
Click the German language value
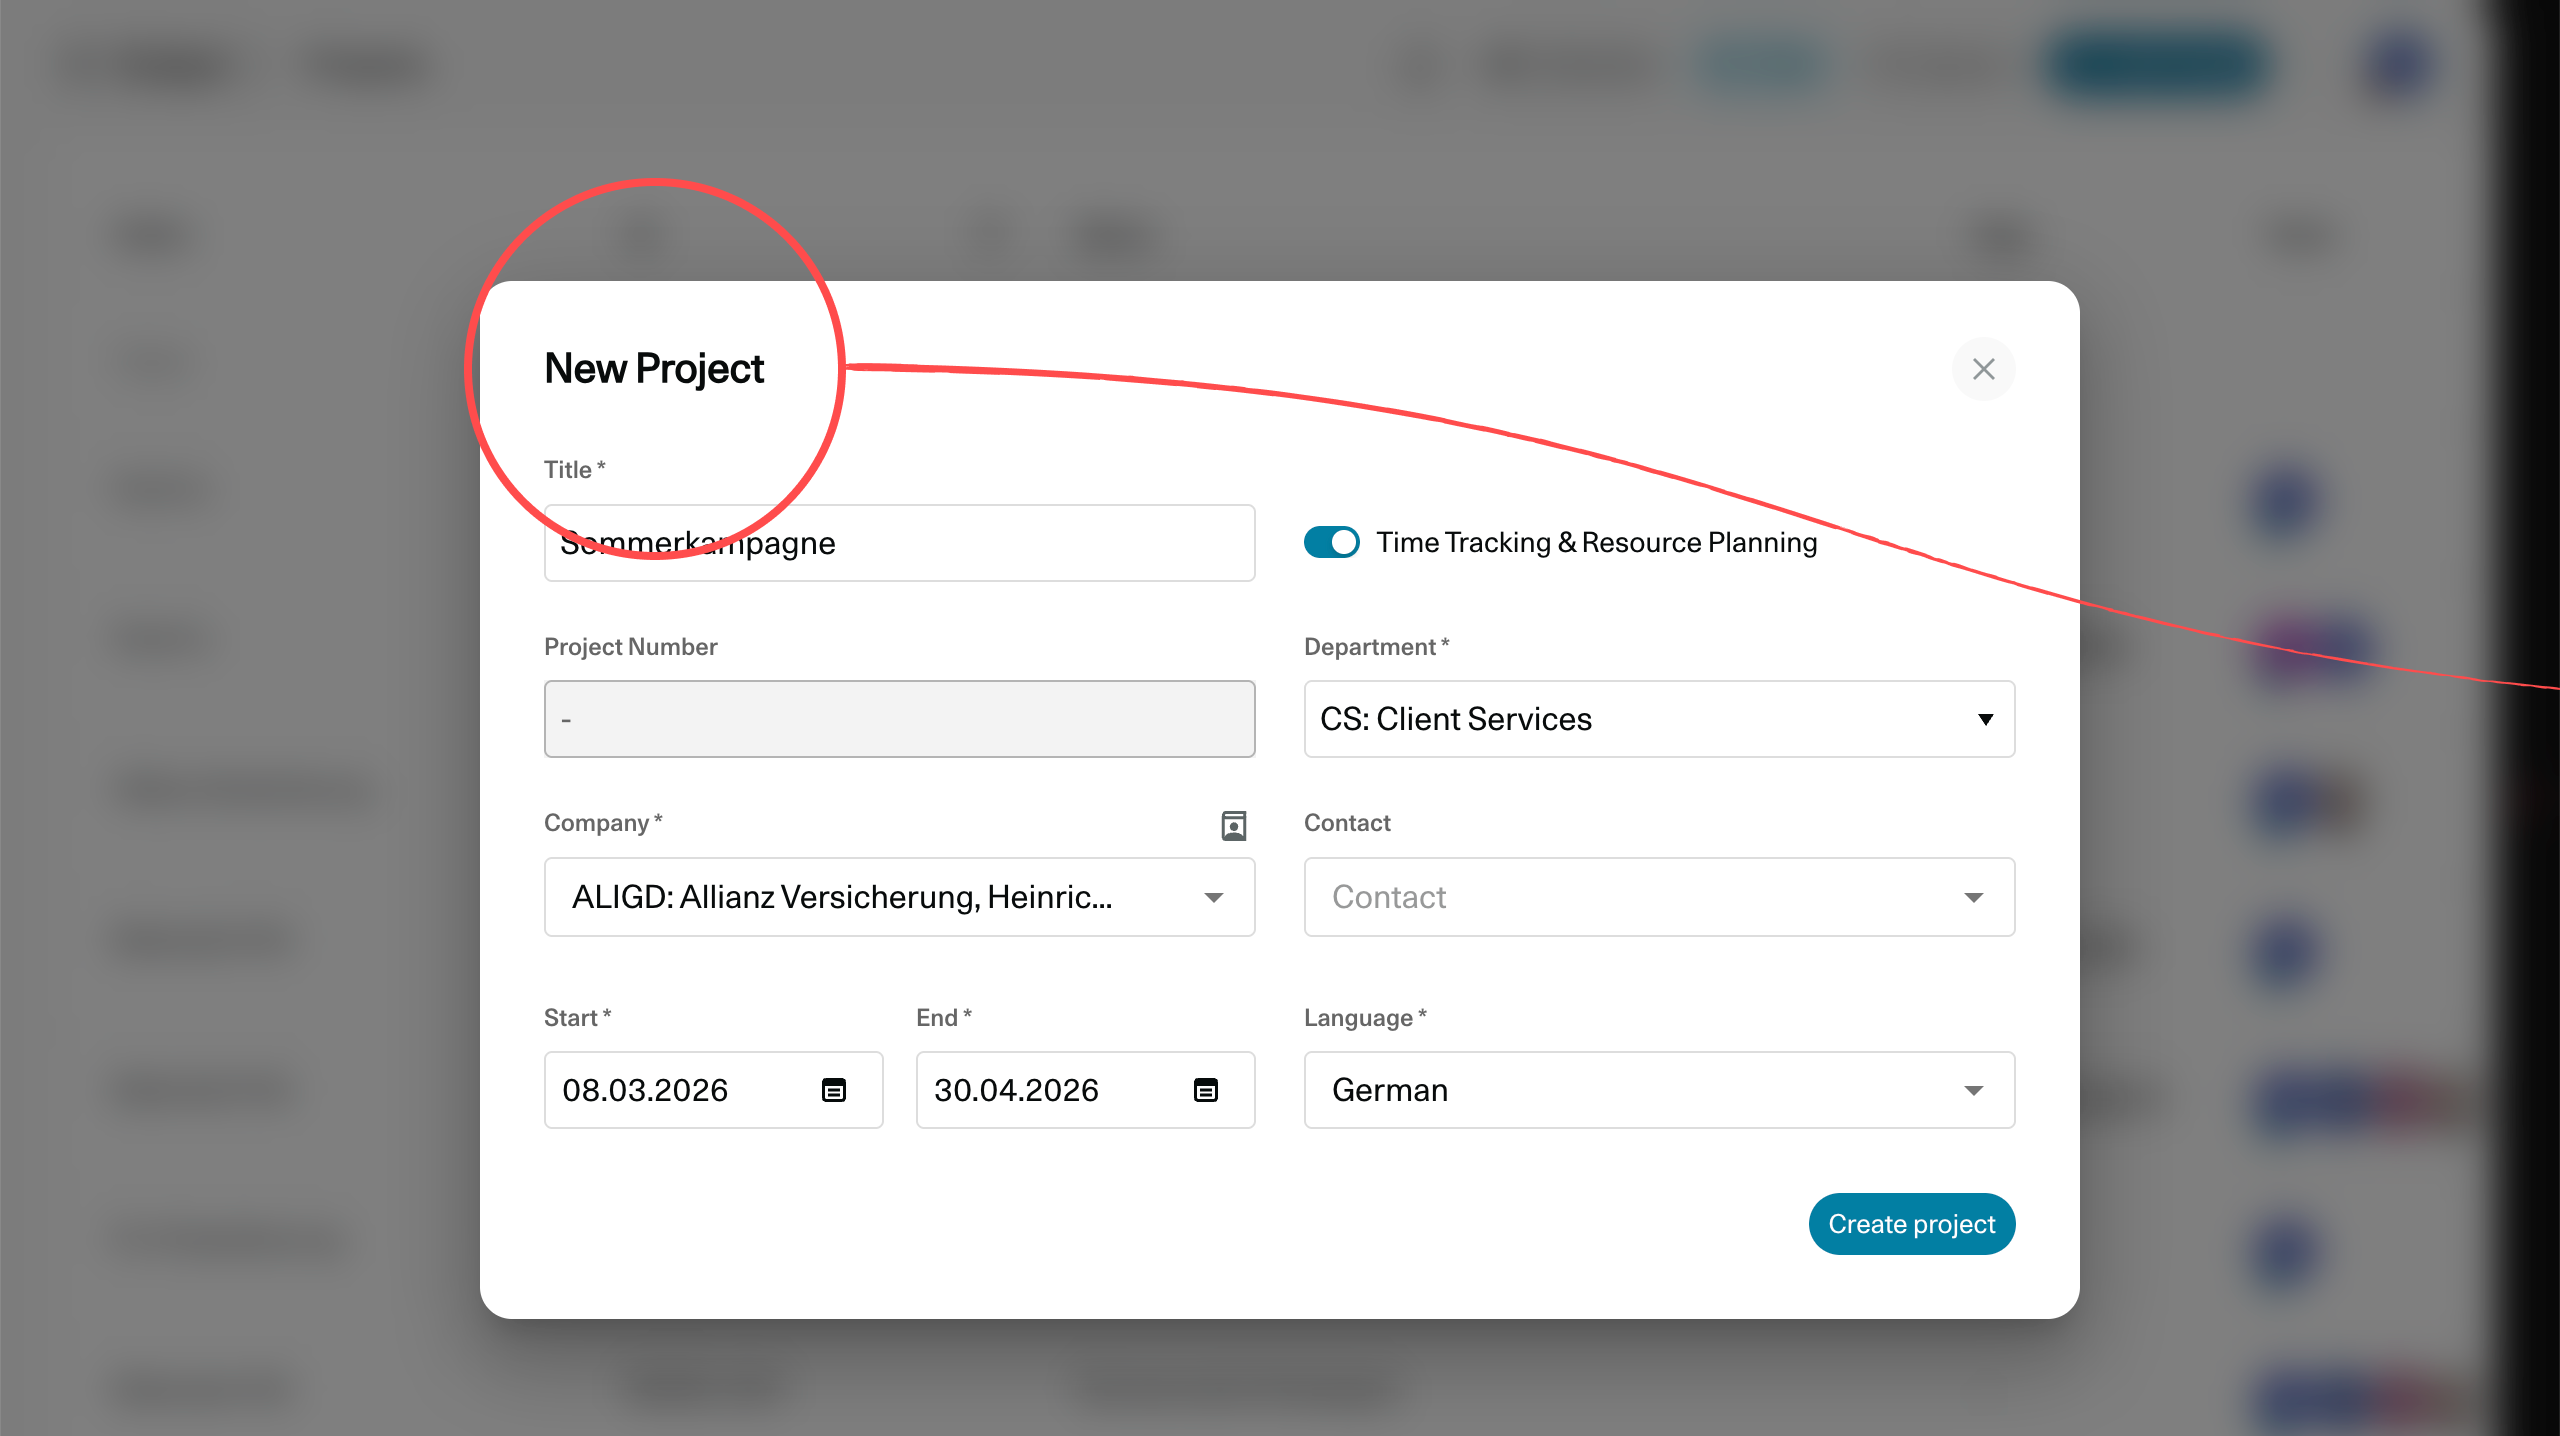(x=1390, y=1090)
